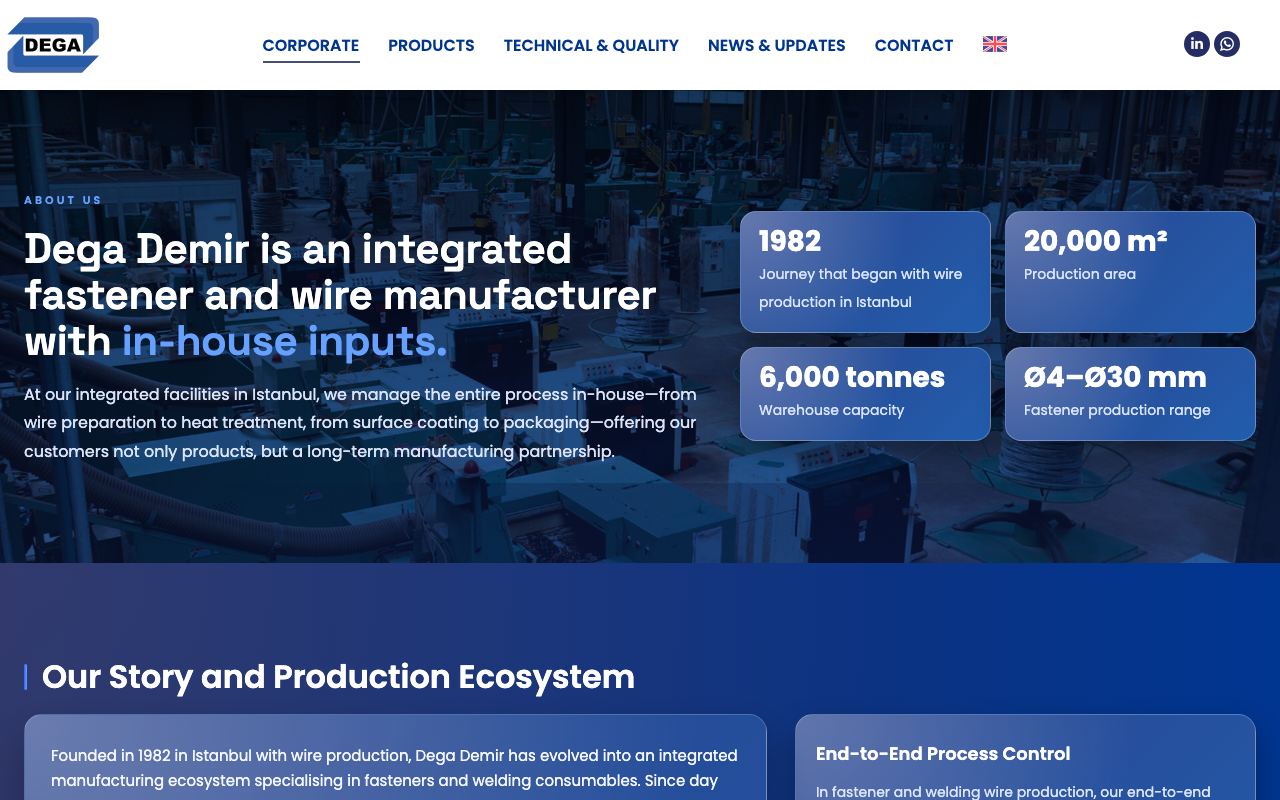Open the CORPORATE menu
Viewport: 1280px width, 800px height.
tap(311, 45)
